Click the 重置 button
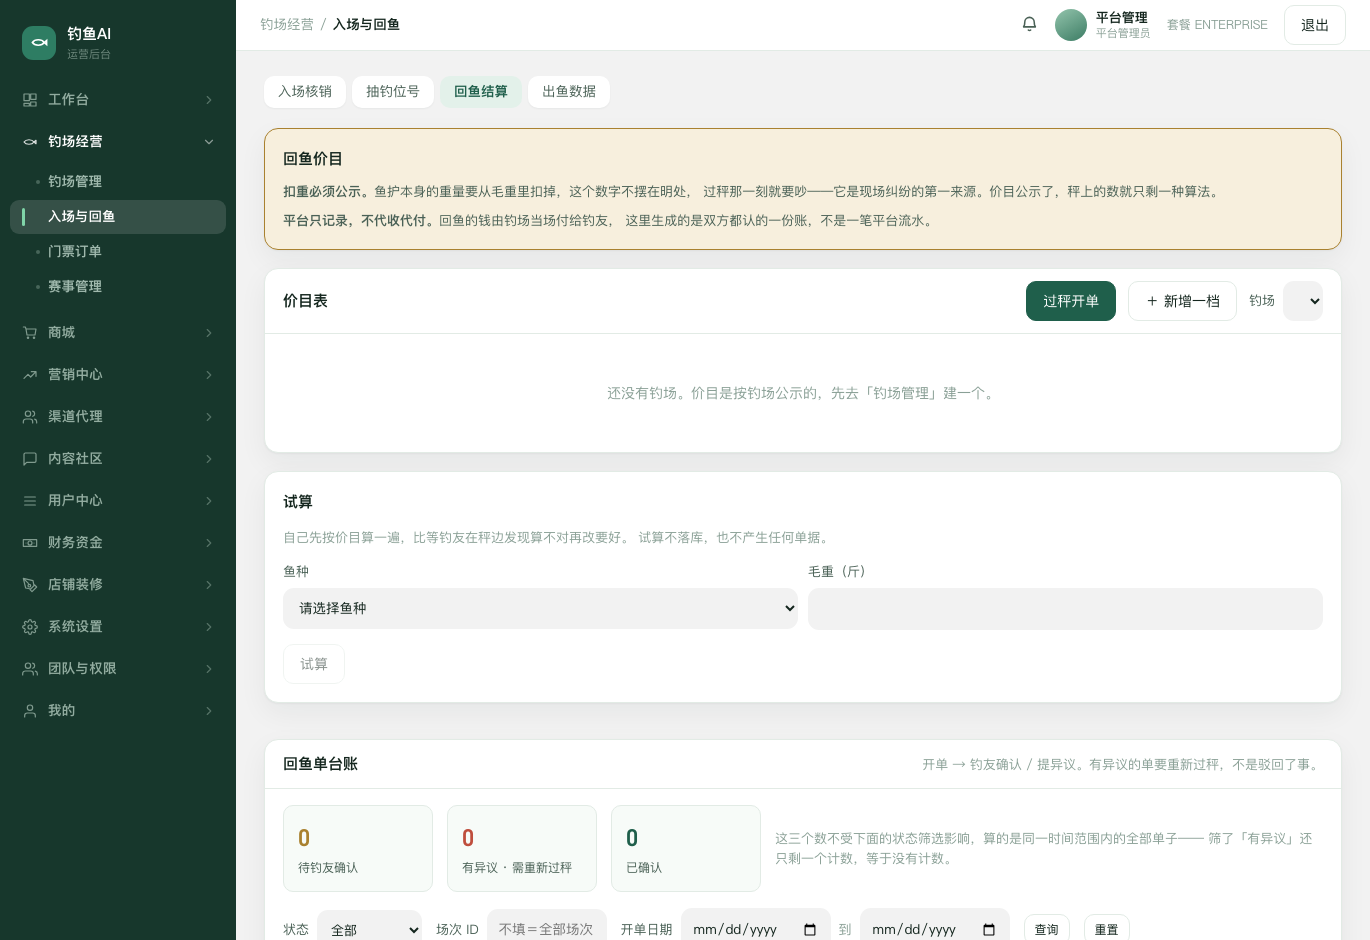Screen dimensions: 1370x940 click(x=1107, y=929)
